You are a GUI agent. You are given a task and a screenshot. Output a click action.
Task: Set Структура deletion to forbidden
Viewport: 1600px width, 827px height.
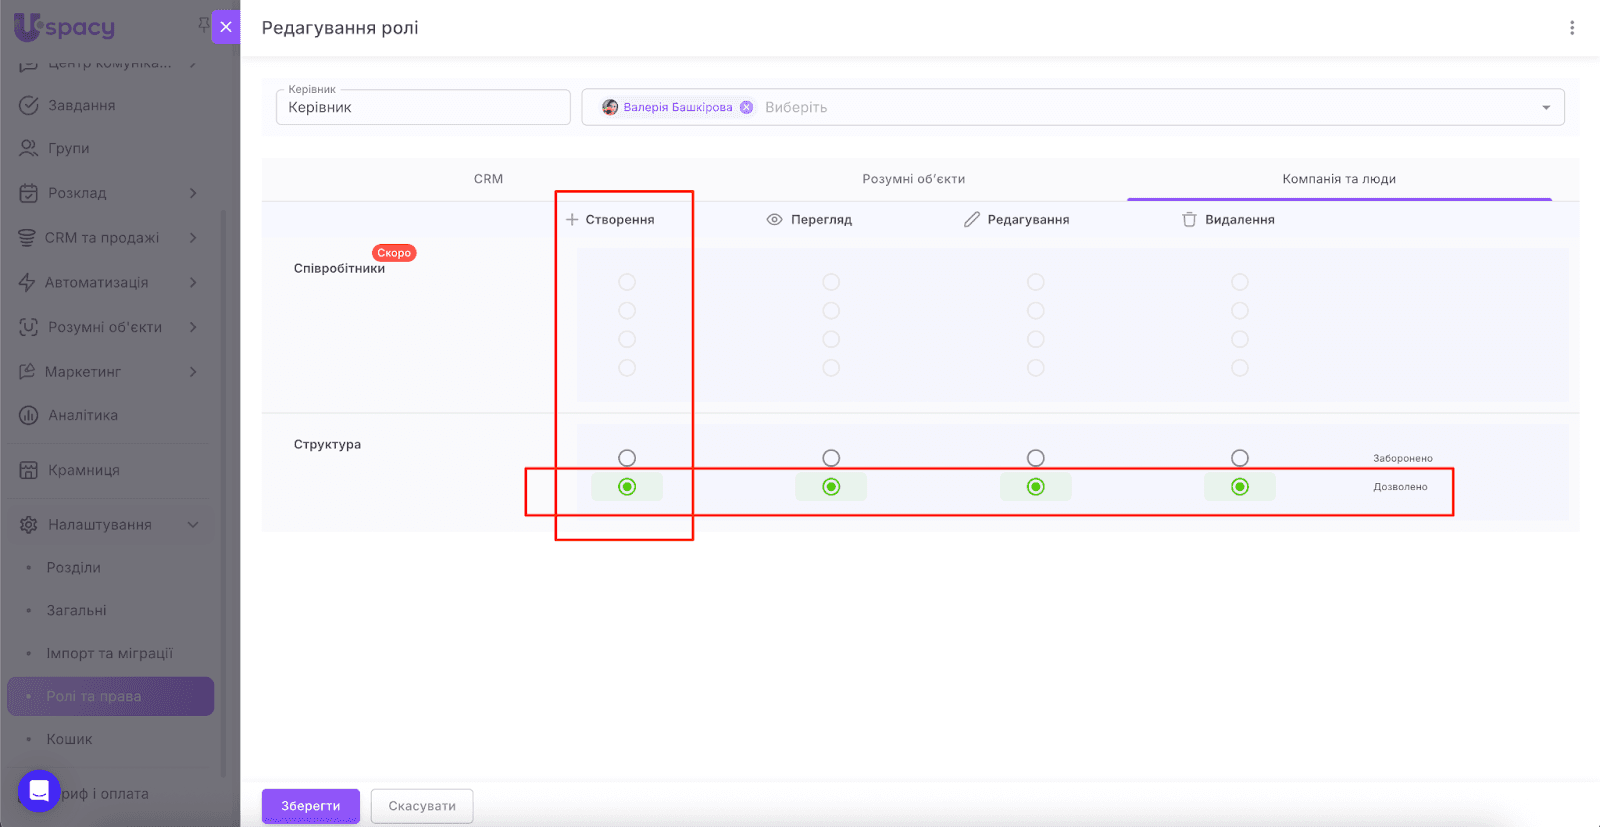pyautogui.click(x=1240, y=458)
